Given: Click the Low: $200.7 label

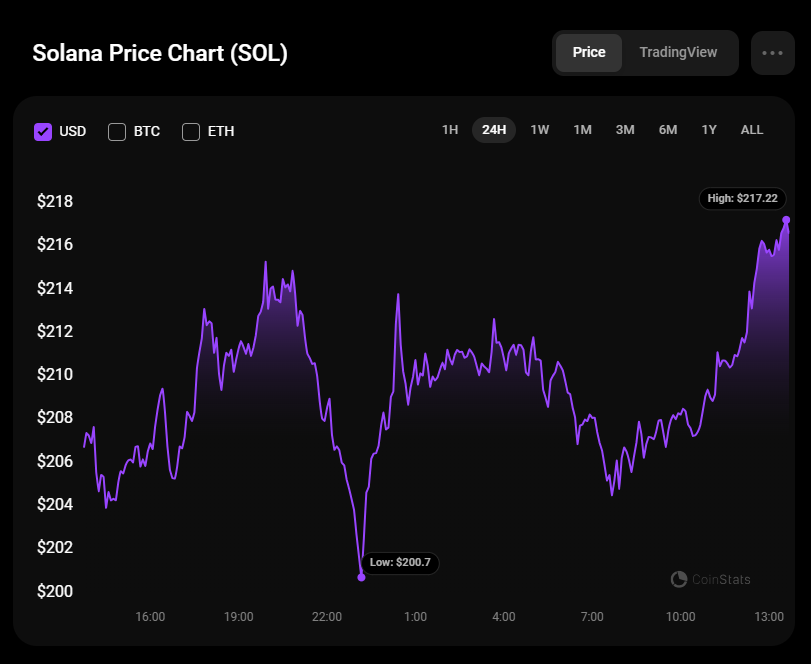Looking at the screenshot, I should click(400, 563).
